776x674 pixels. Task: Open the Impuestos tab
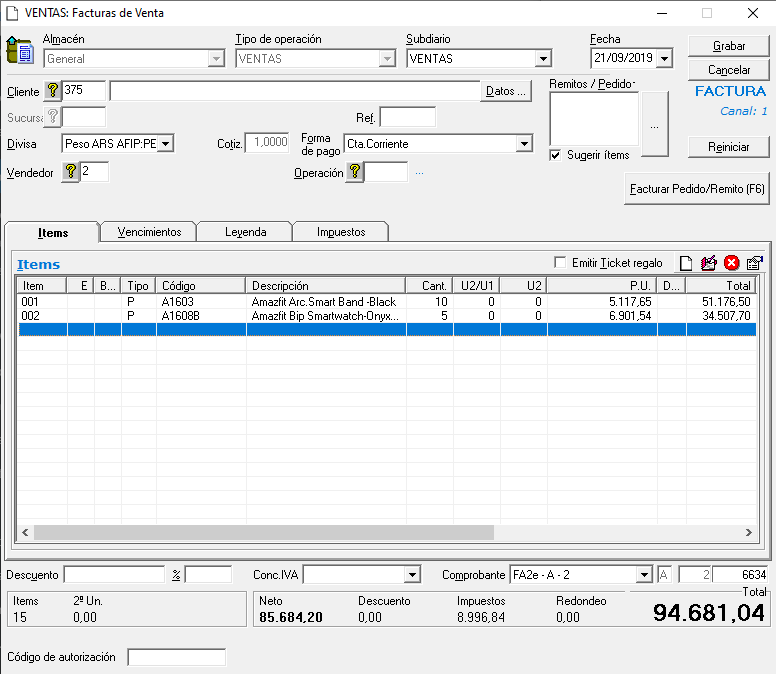point(341,232)
